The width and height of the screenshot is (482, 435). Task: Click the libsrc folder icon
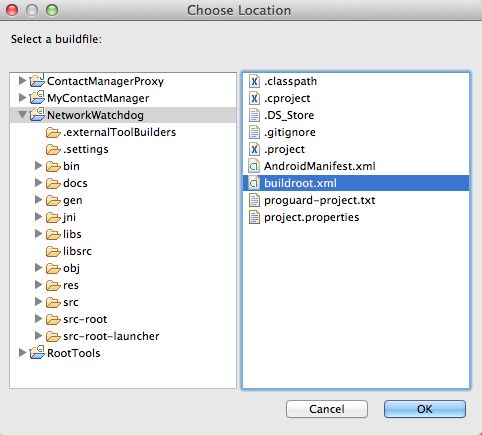53,251
